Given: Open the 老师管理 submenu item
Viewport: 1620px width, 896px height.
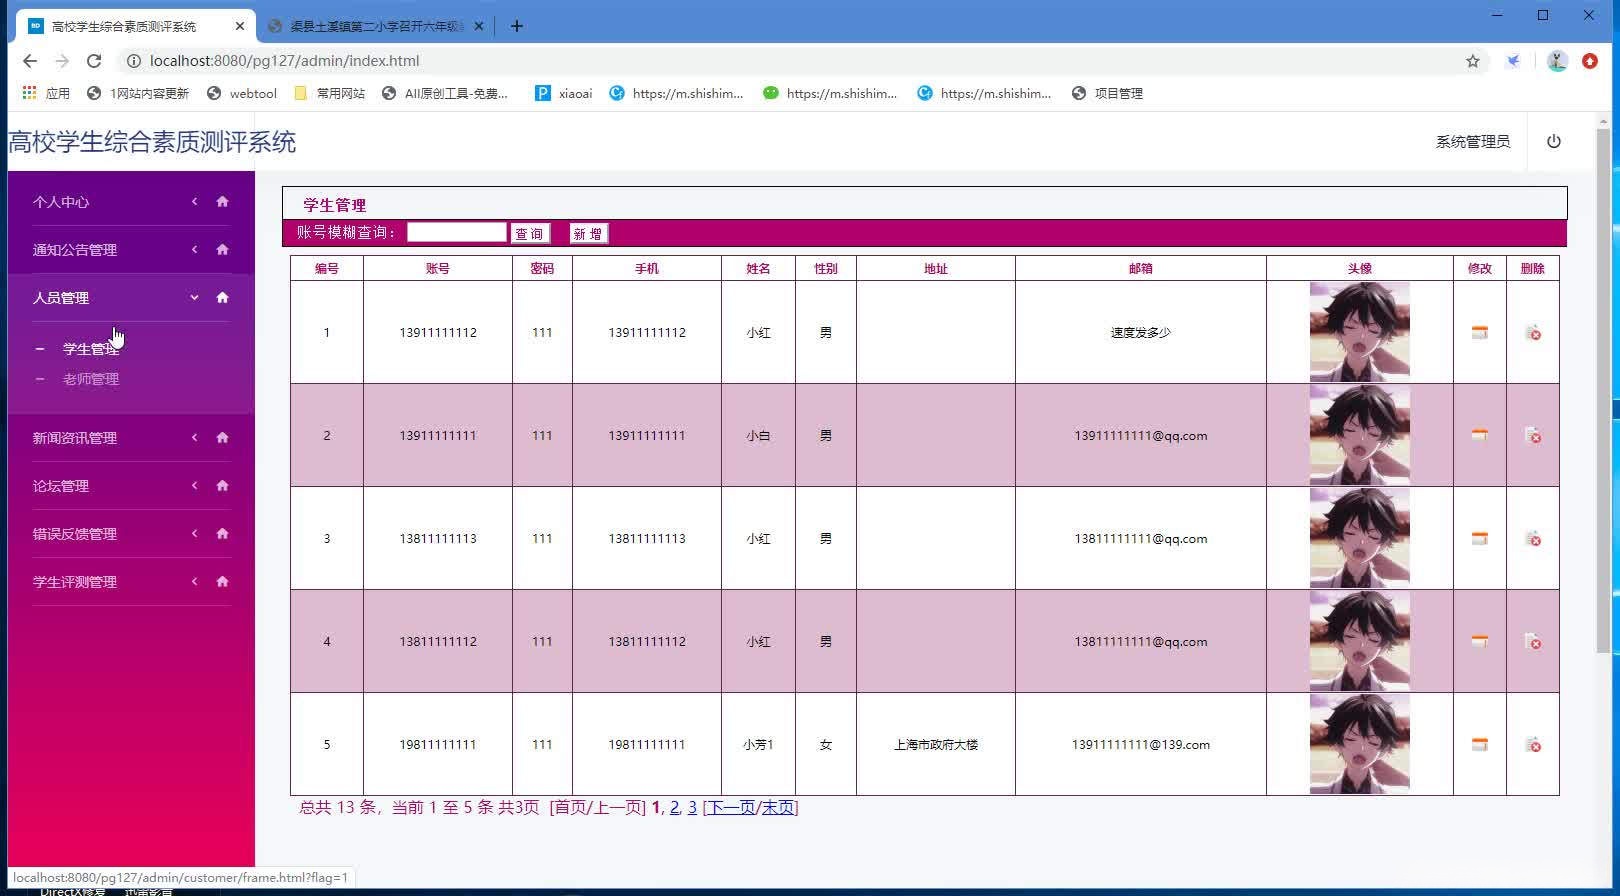Looking at the screenshot, I should point(91,379).
